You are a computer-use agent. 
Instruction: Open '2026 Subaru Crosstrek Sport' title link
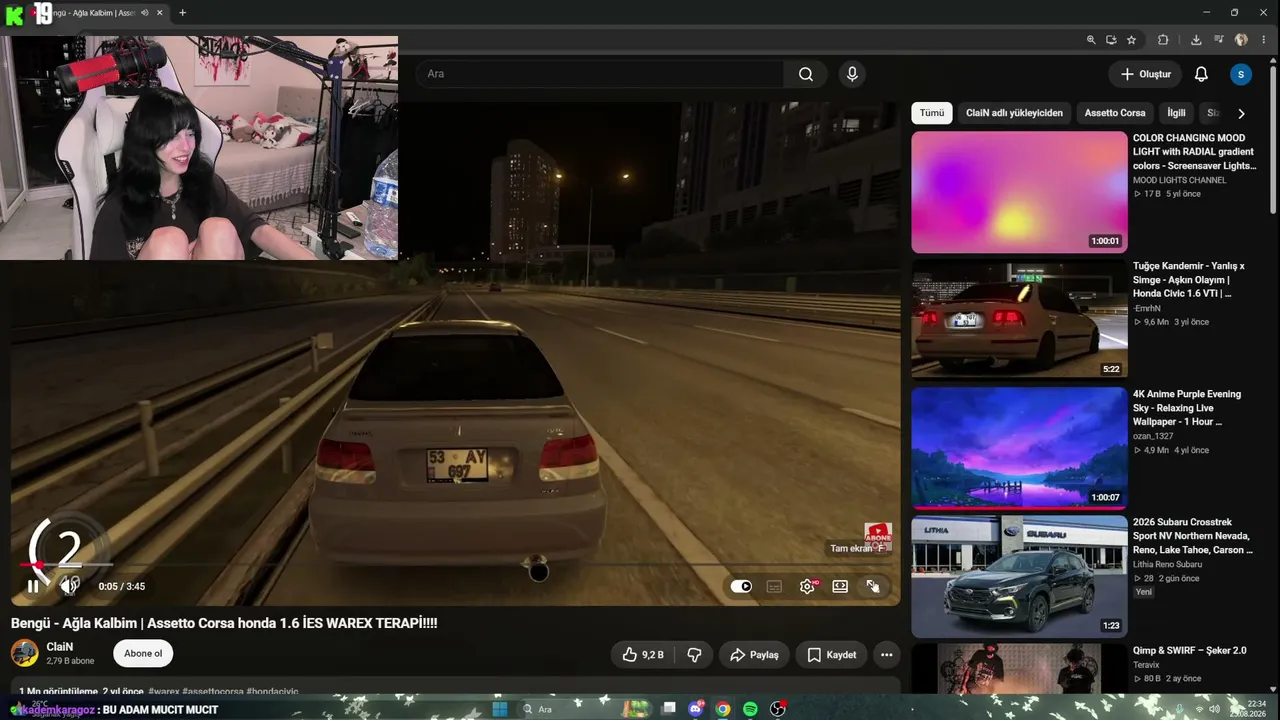point(1192,536)
